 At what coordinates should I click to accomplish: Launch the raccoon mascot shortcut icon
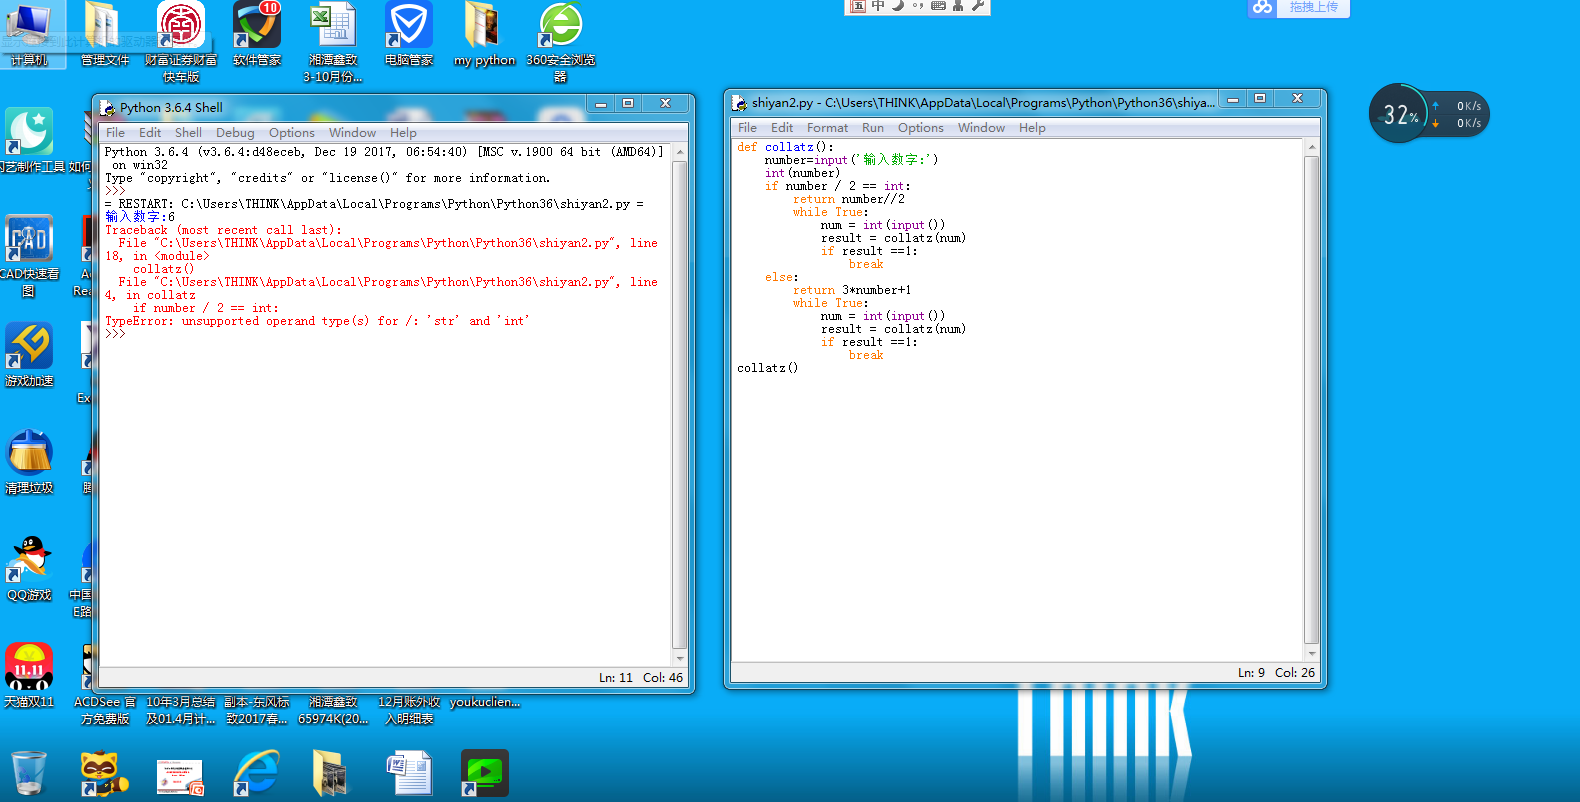104,773
